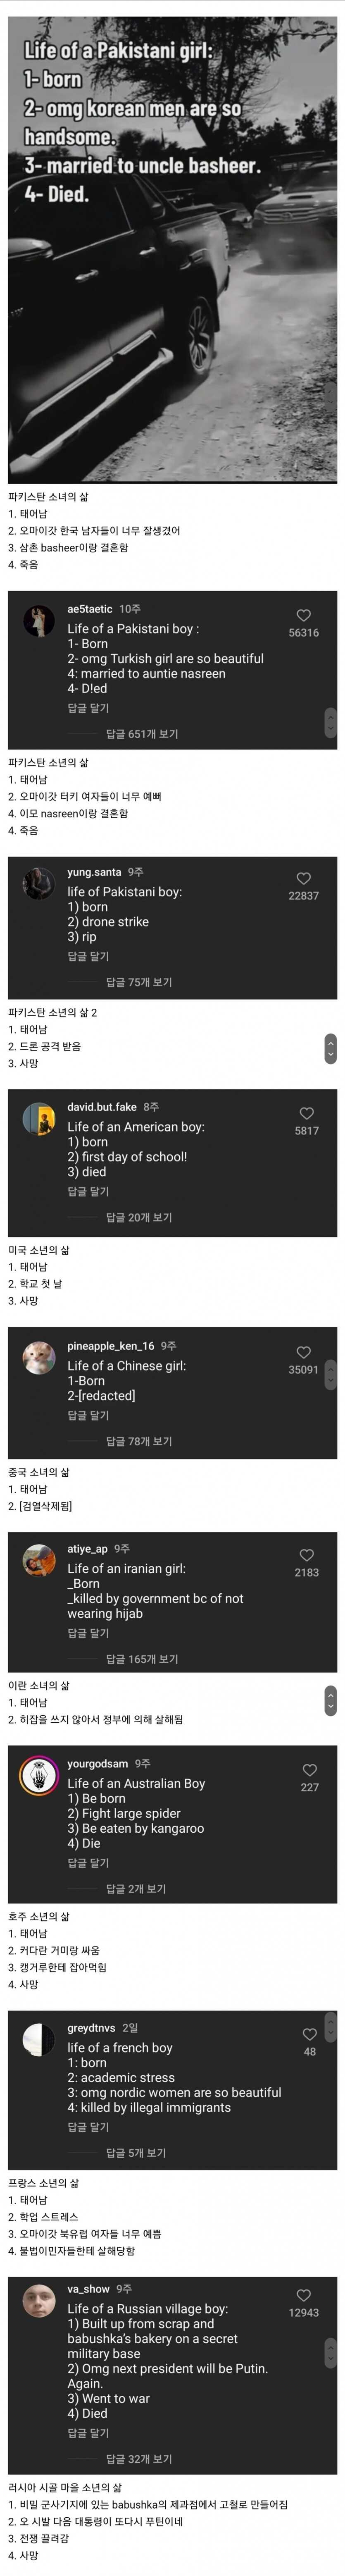345x2576 pixels.
Task: Click 답글 달기 under david.but.fake's comment
Action: point(88,1191)
